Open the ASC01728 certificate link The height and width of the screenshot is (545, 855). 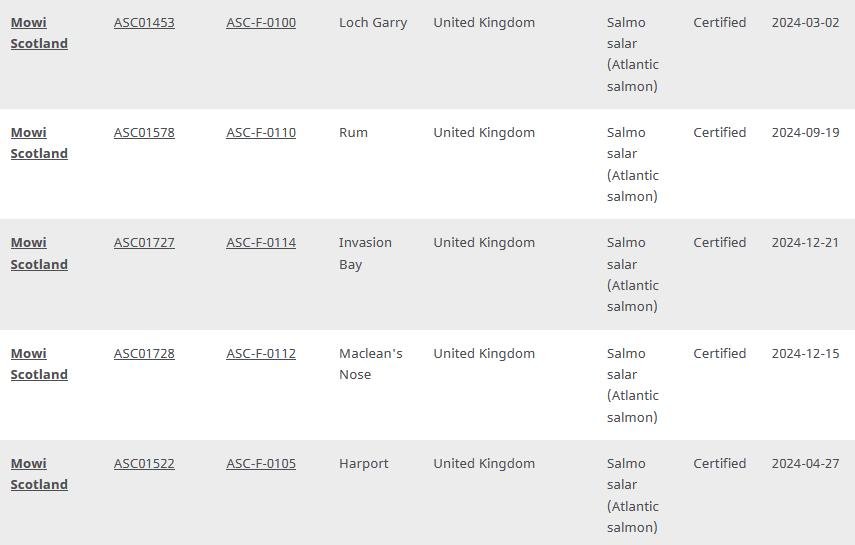coord(144,353)
